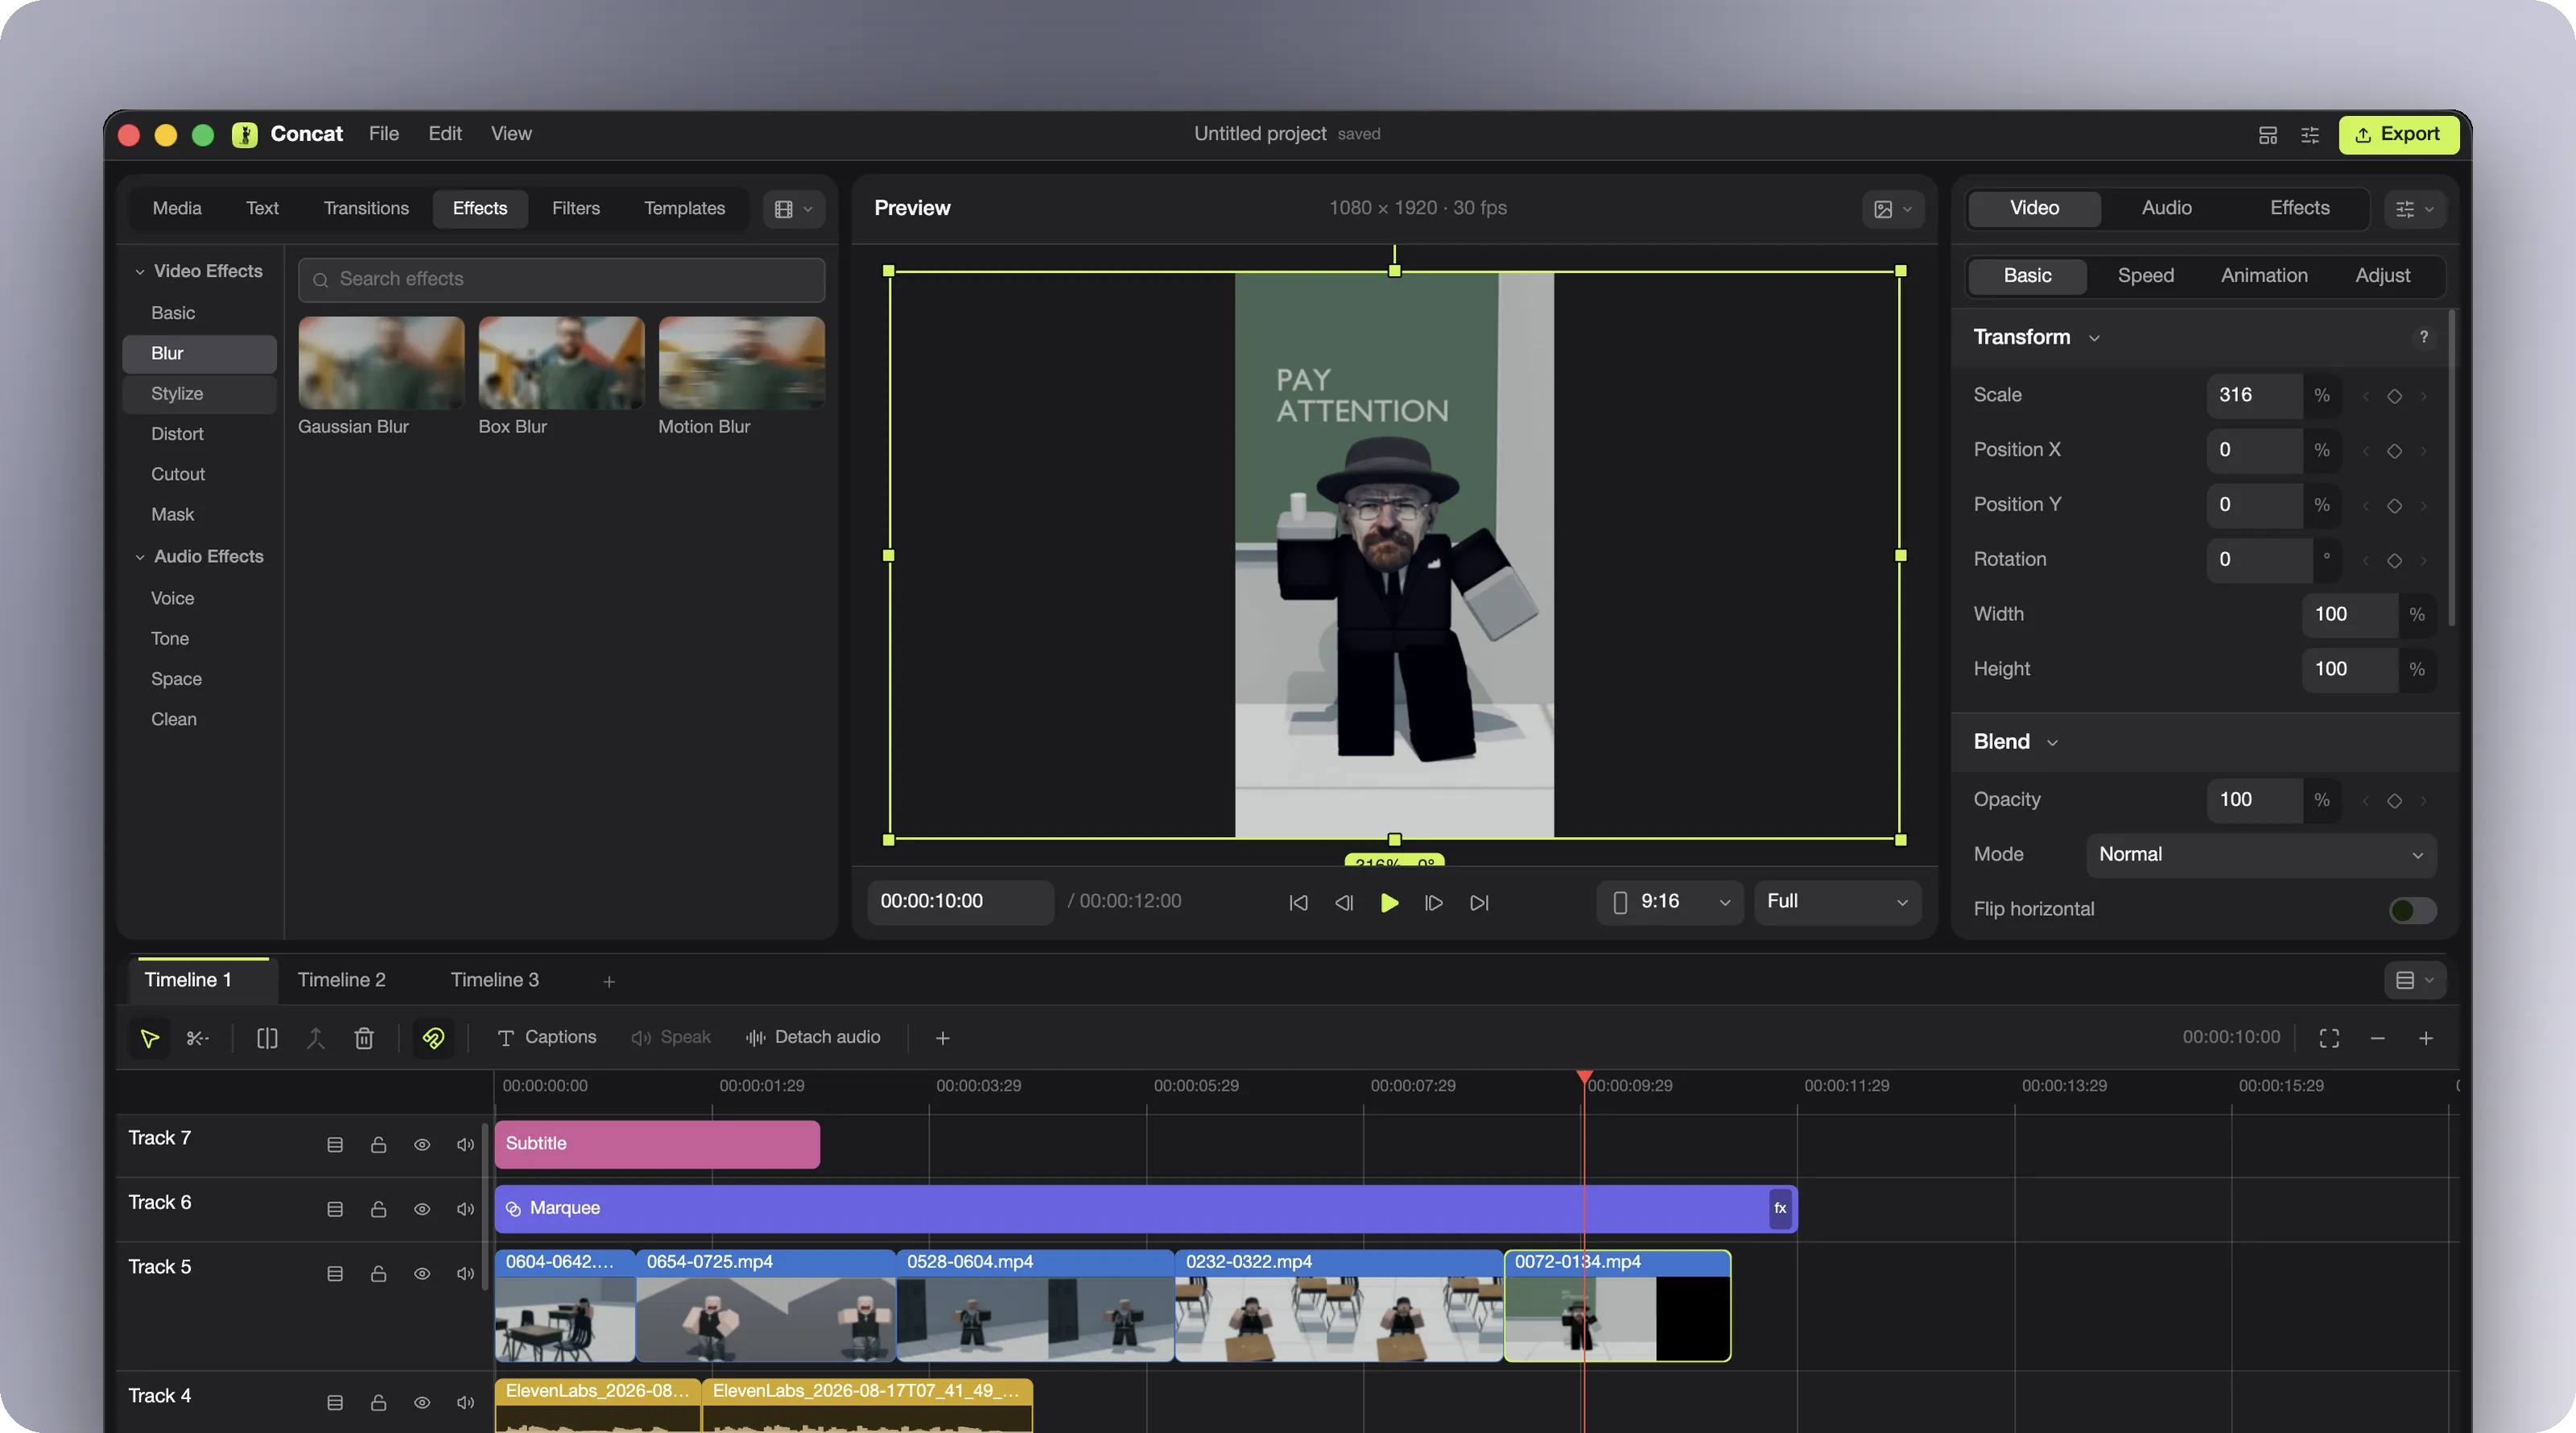This screenshot has width=2576, height=1433.
Task: Add keyframe for Opacity
Action: (x=2394, y=800)
